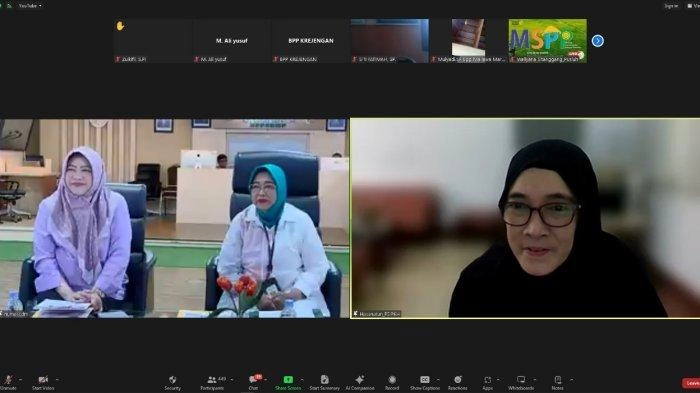Viewport: 700px width, 393px height.
Task: Expand caption options arrow beside Show Captions
Action: coord(438,380)
